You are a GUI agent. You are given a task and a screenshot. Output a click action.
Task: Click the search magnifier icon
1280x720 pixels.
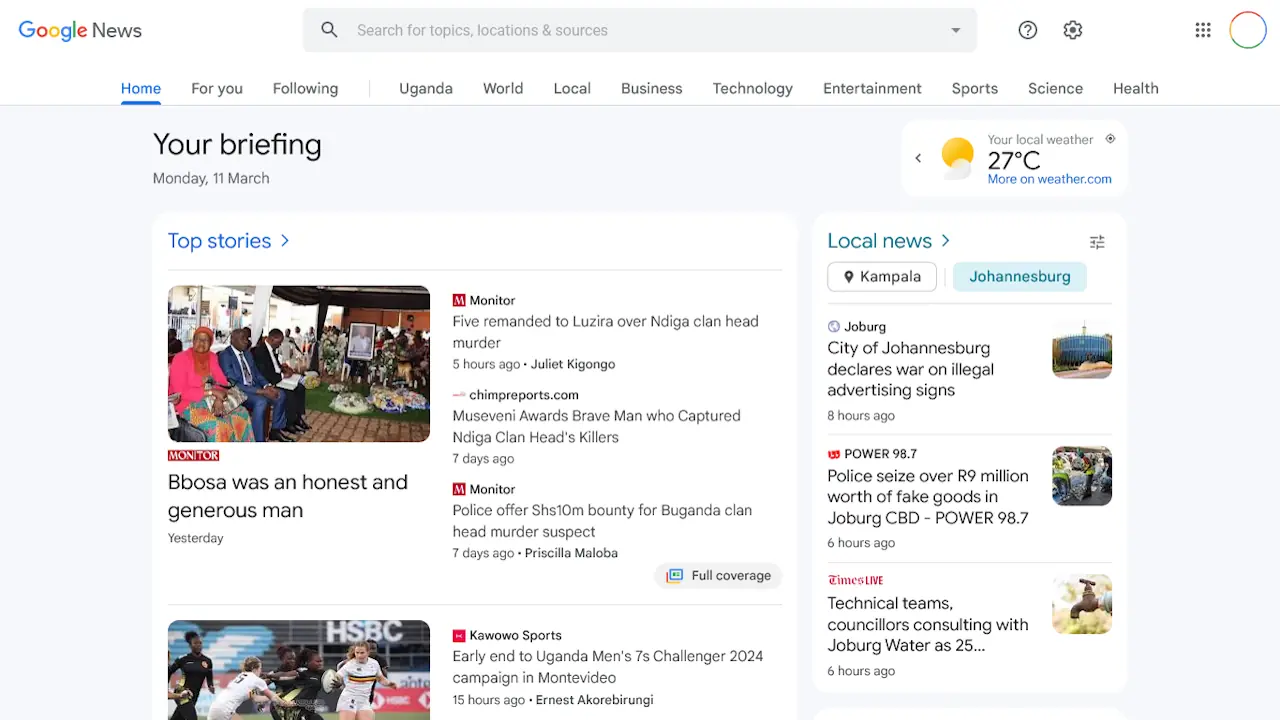tap(329, 30)
